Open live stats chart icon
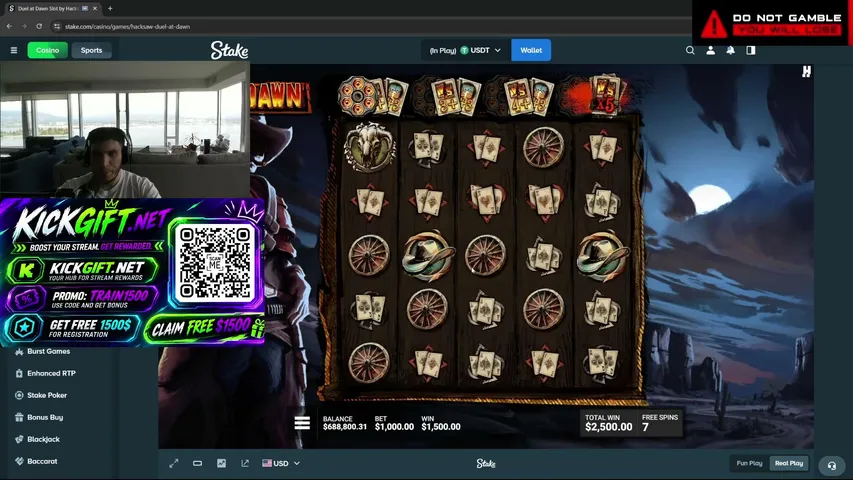This screenshot has width=853, height=480. [221, 463]
